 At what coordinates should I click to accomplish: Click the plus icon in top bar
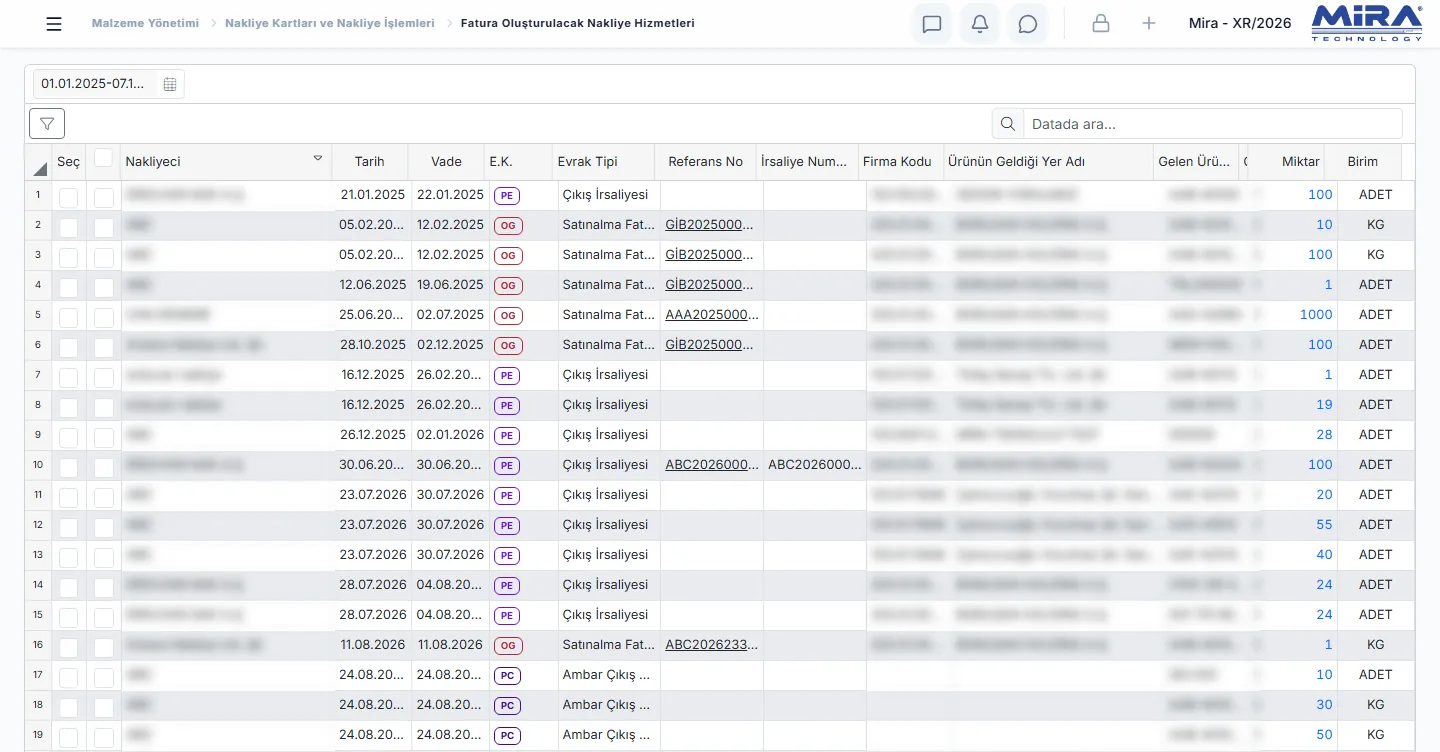tap(1149, 24)
